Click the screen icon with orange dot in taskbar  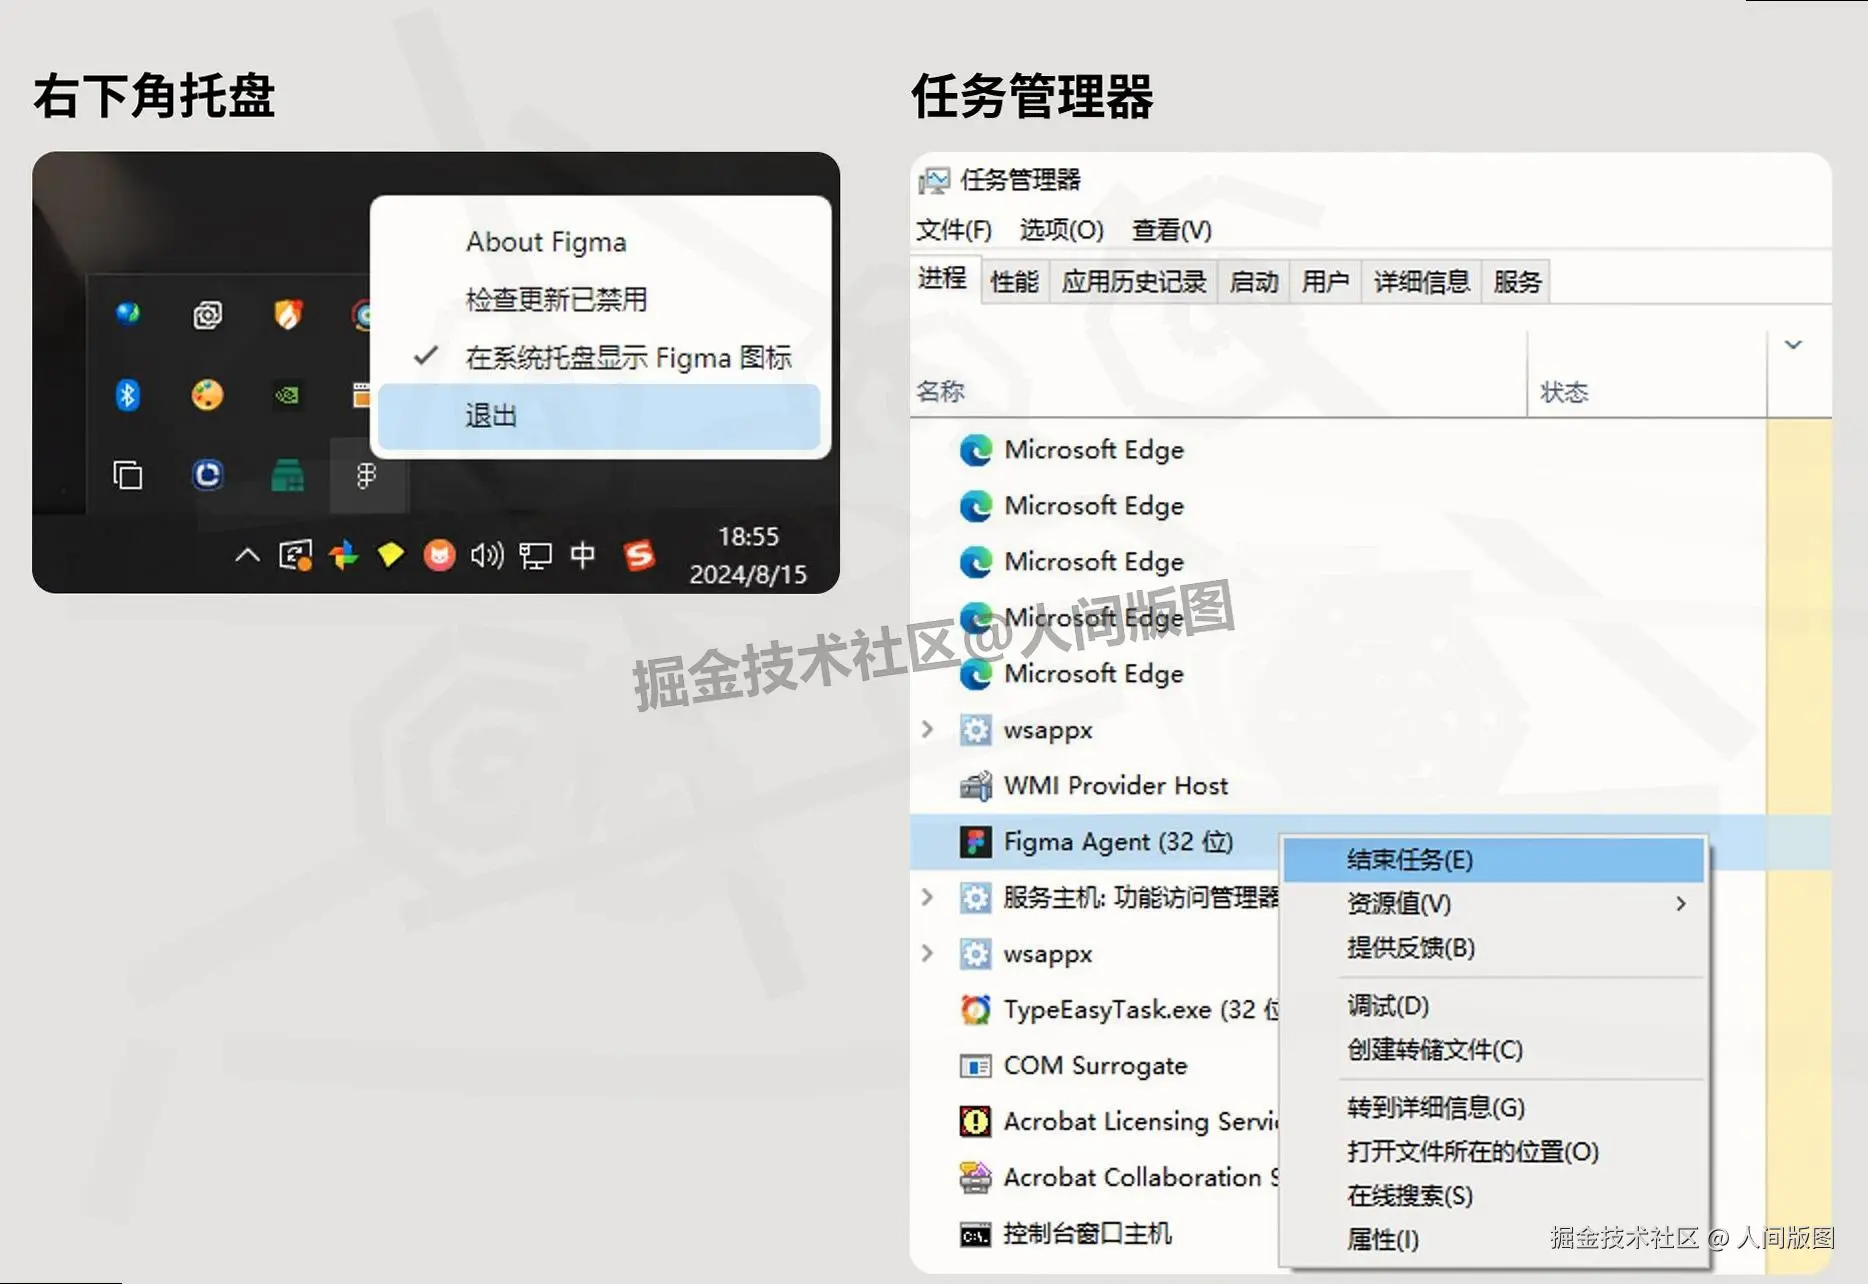[x=295, y=555]
